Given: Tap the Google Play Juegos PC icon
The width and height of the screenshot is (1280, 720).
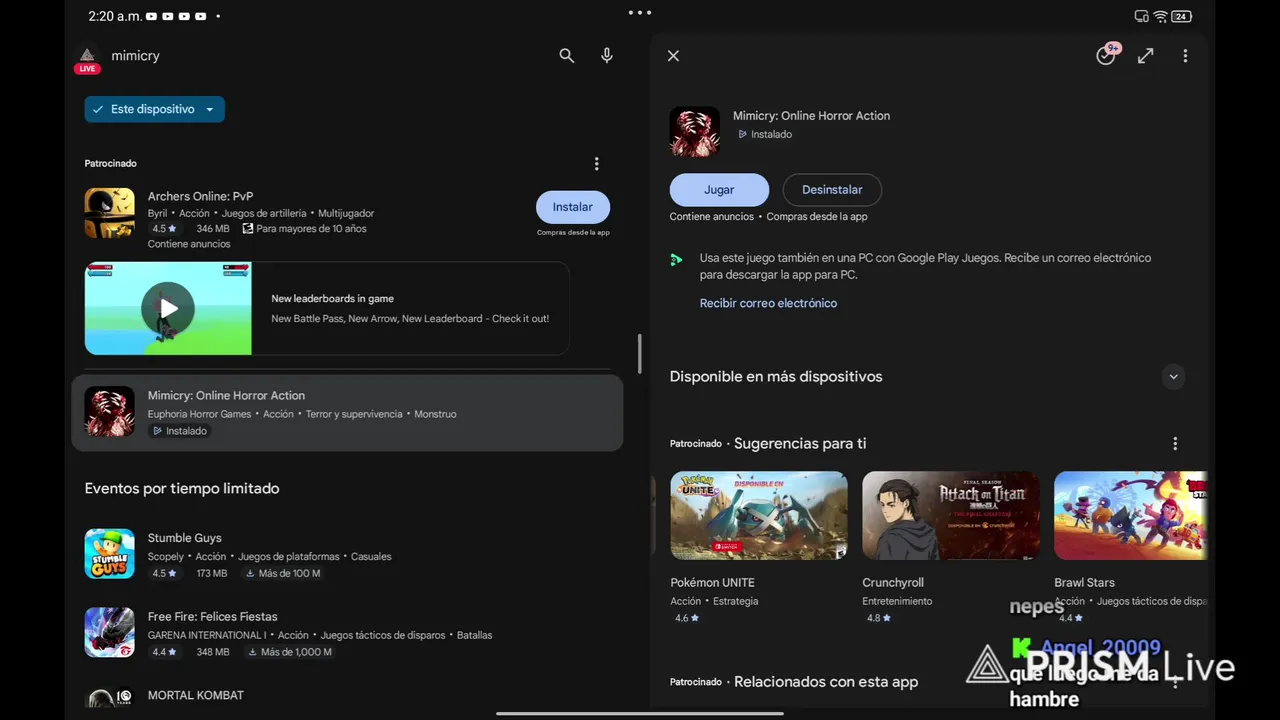Looking at the screenshot, I should pos(677,260).
